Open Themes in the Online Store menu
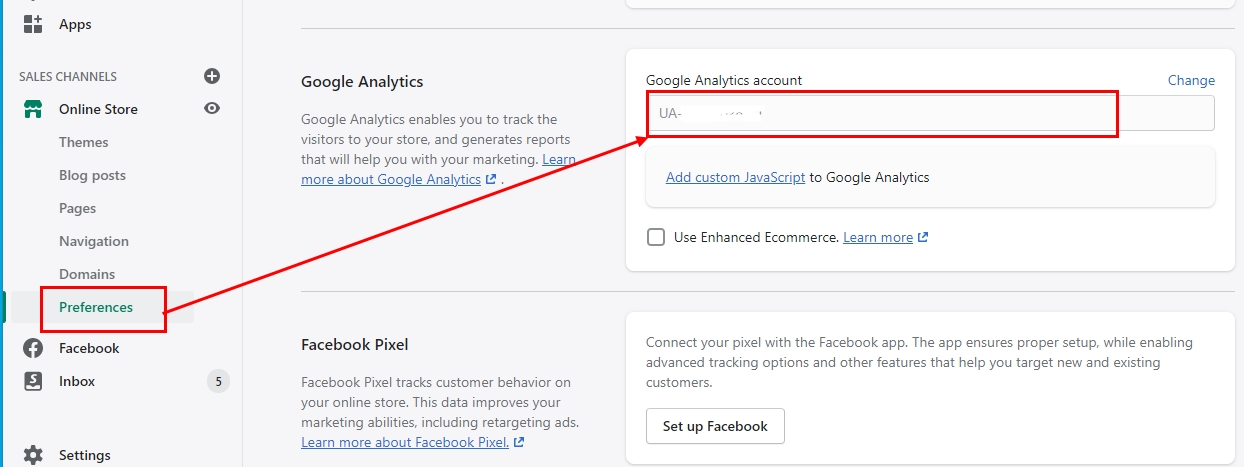The width and height of the screenshot is (1244, 467). [84, 142]
